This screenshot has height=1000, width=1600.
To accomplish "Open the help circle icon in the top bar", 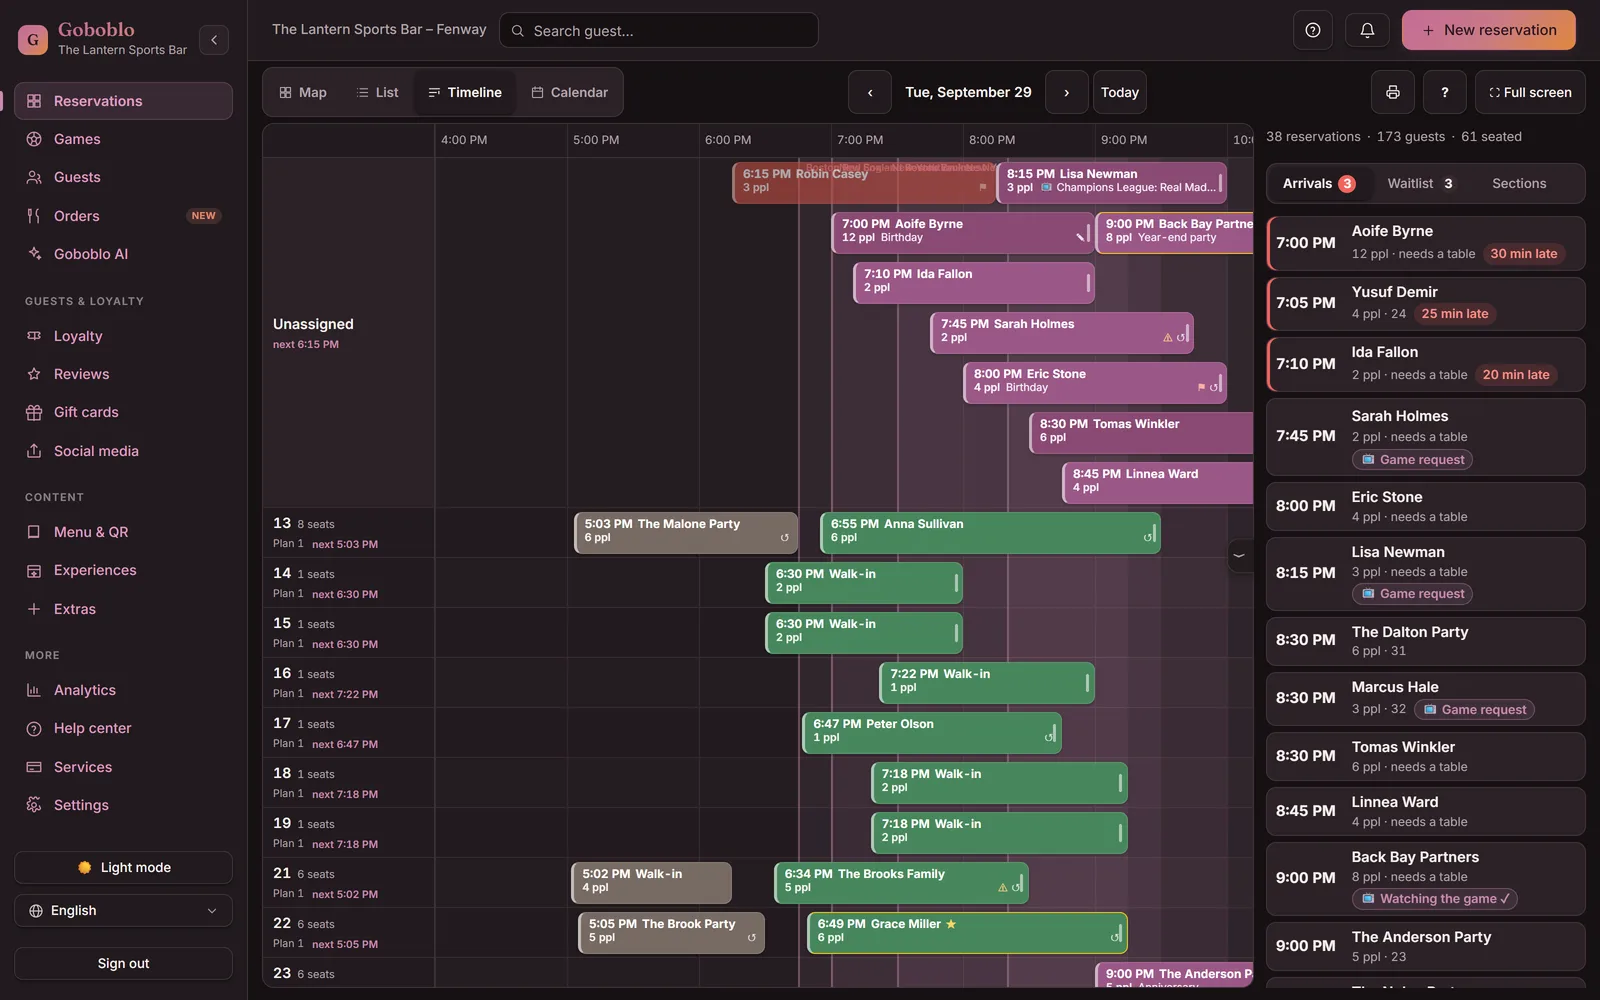I will [1313, 30].
